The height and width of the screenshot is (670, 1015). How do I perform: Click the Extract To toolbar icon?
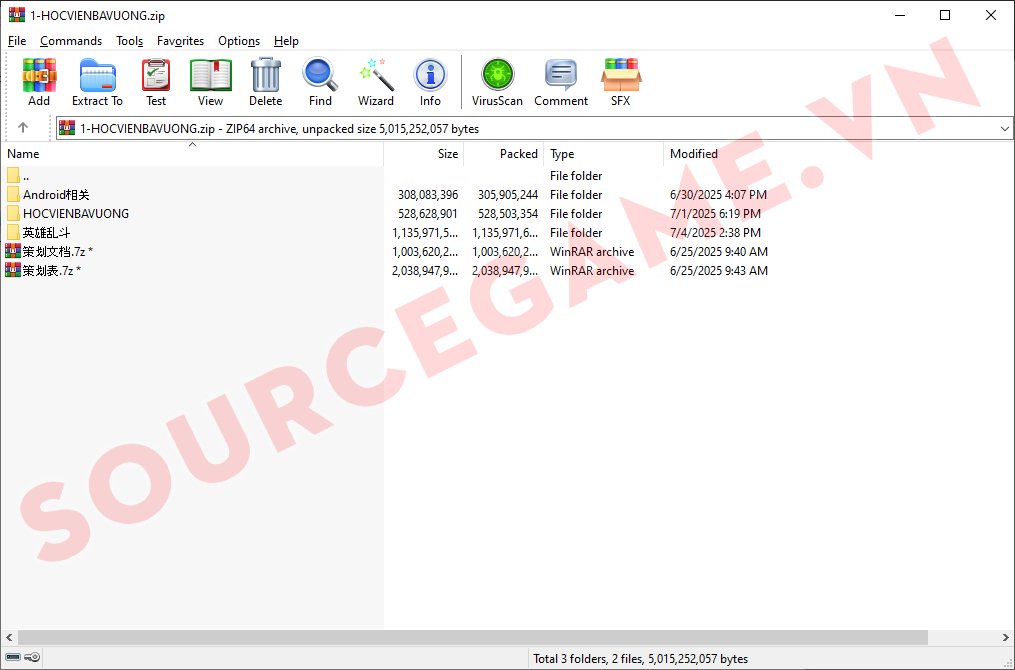coord(97,81)
